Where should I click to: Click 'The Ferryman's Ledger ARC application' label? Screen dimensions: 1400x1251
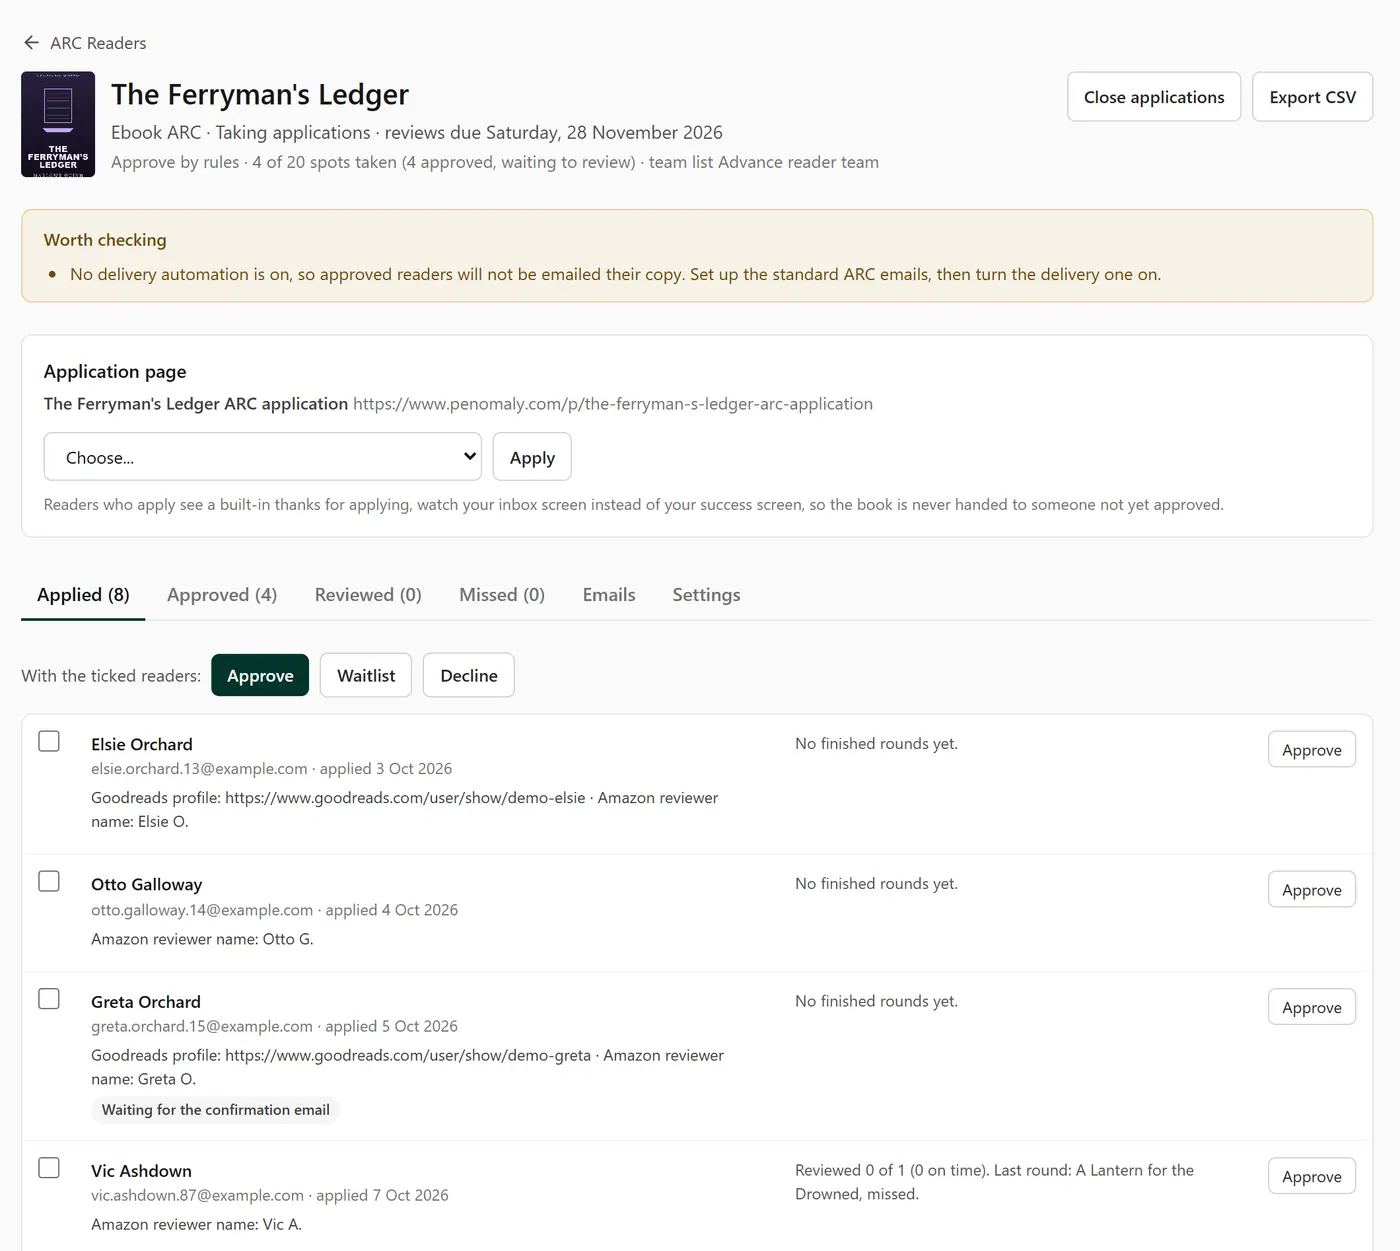point(196,404)
